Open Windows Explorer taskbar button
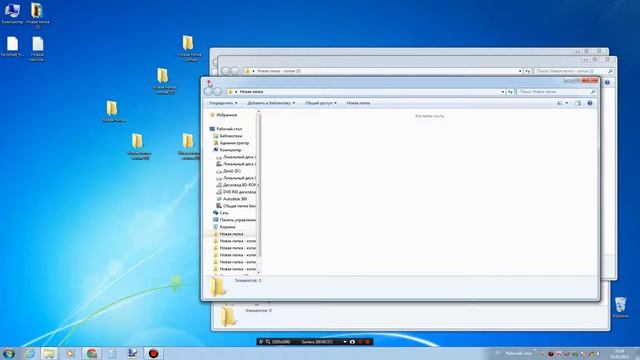 (x=49, y=353)
